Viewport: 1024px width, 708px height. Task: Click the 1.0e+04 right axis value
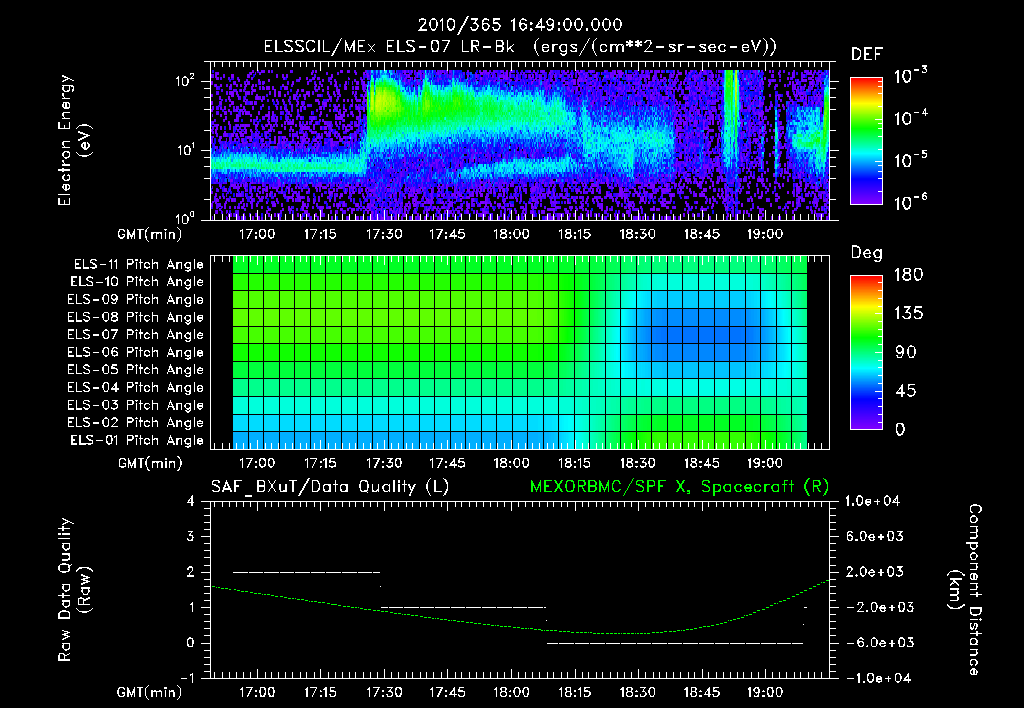872,502
